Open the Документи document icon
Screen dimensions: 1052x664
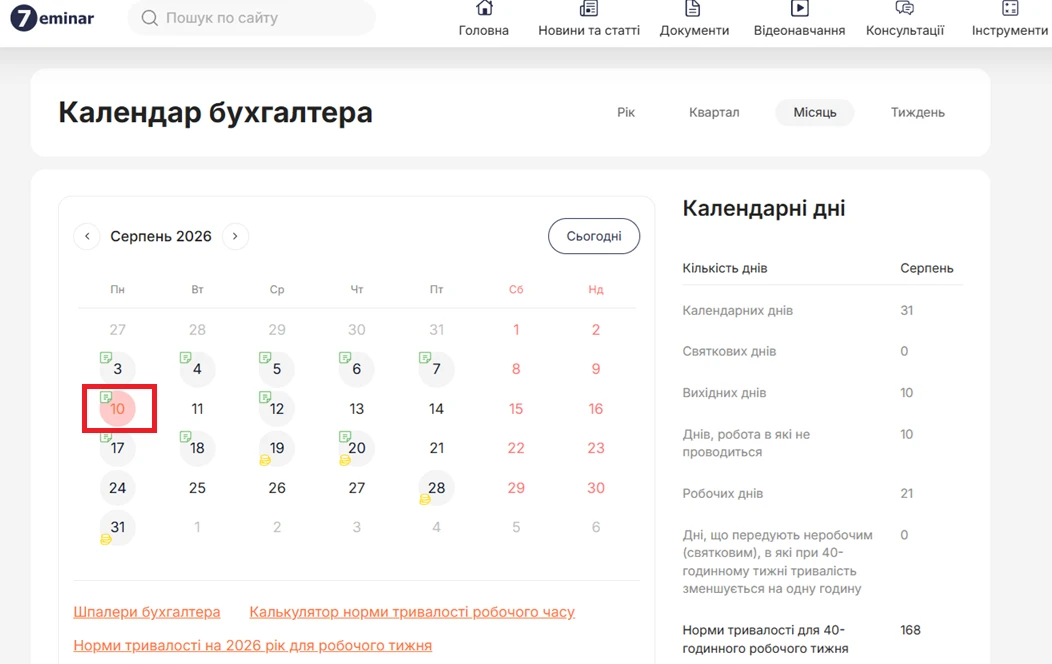[x=693, y=8]
